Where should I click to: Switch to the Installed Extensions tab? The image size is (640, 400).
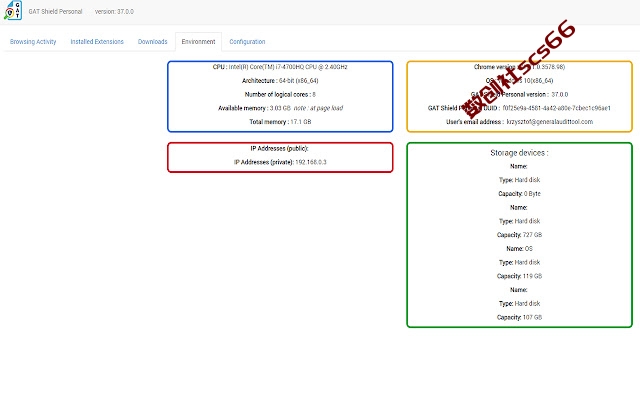97,42
